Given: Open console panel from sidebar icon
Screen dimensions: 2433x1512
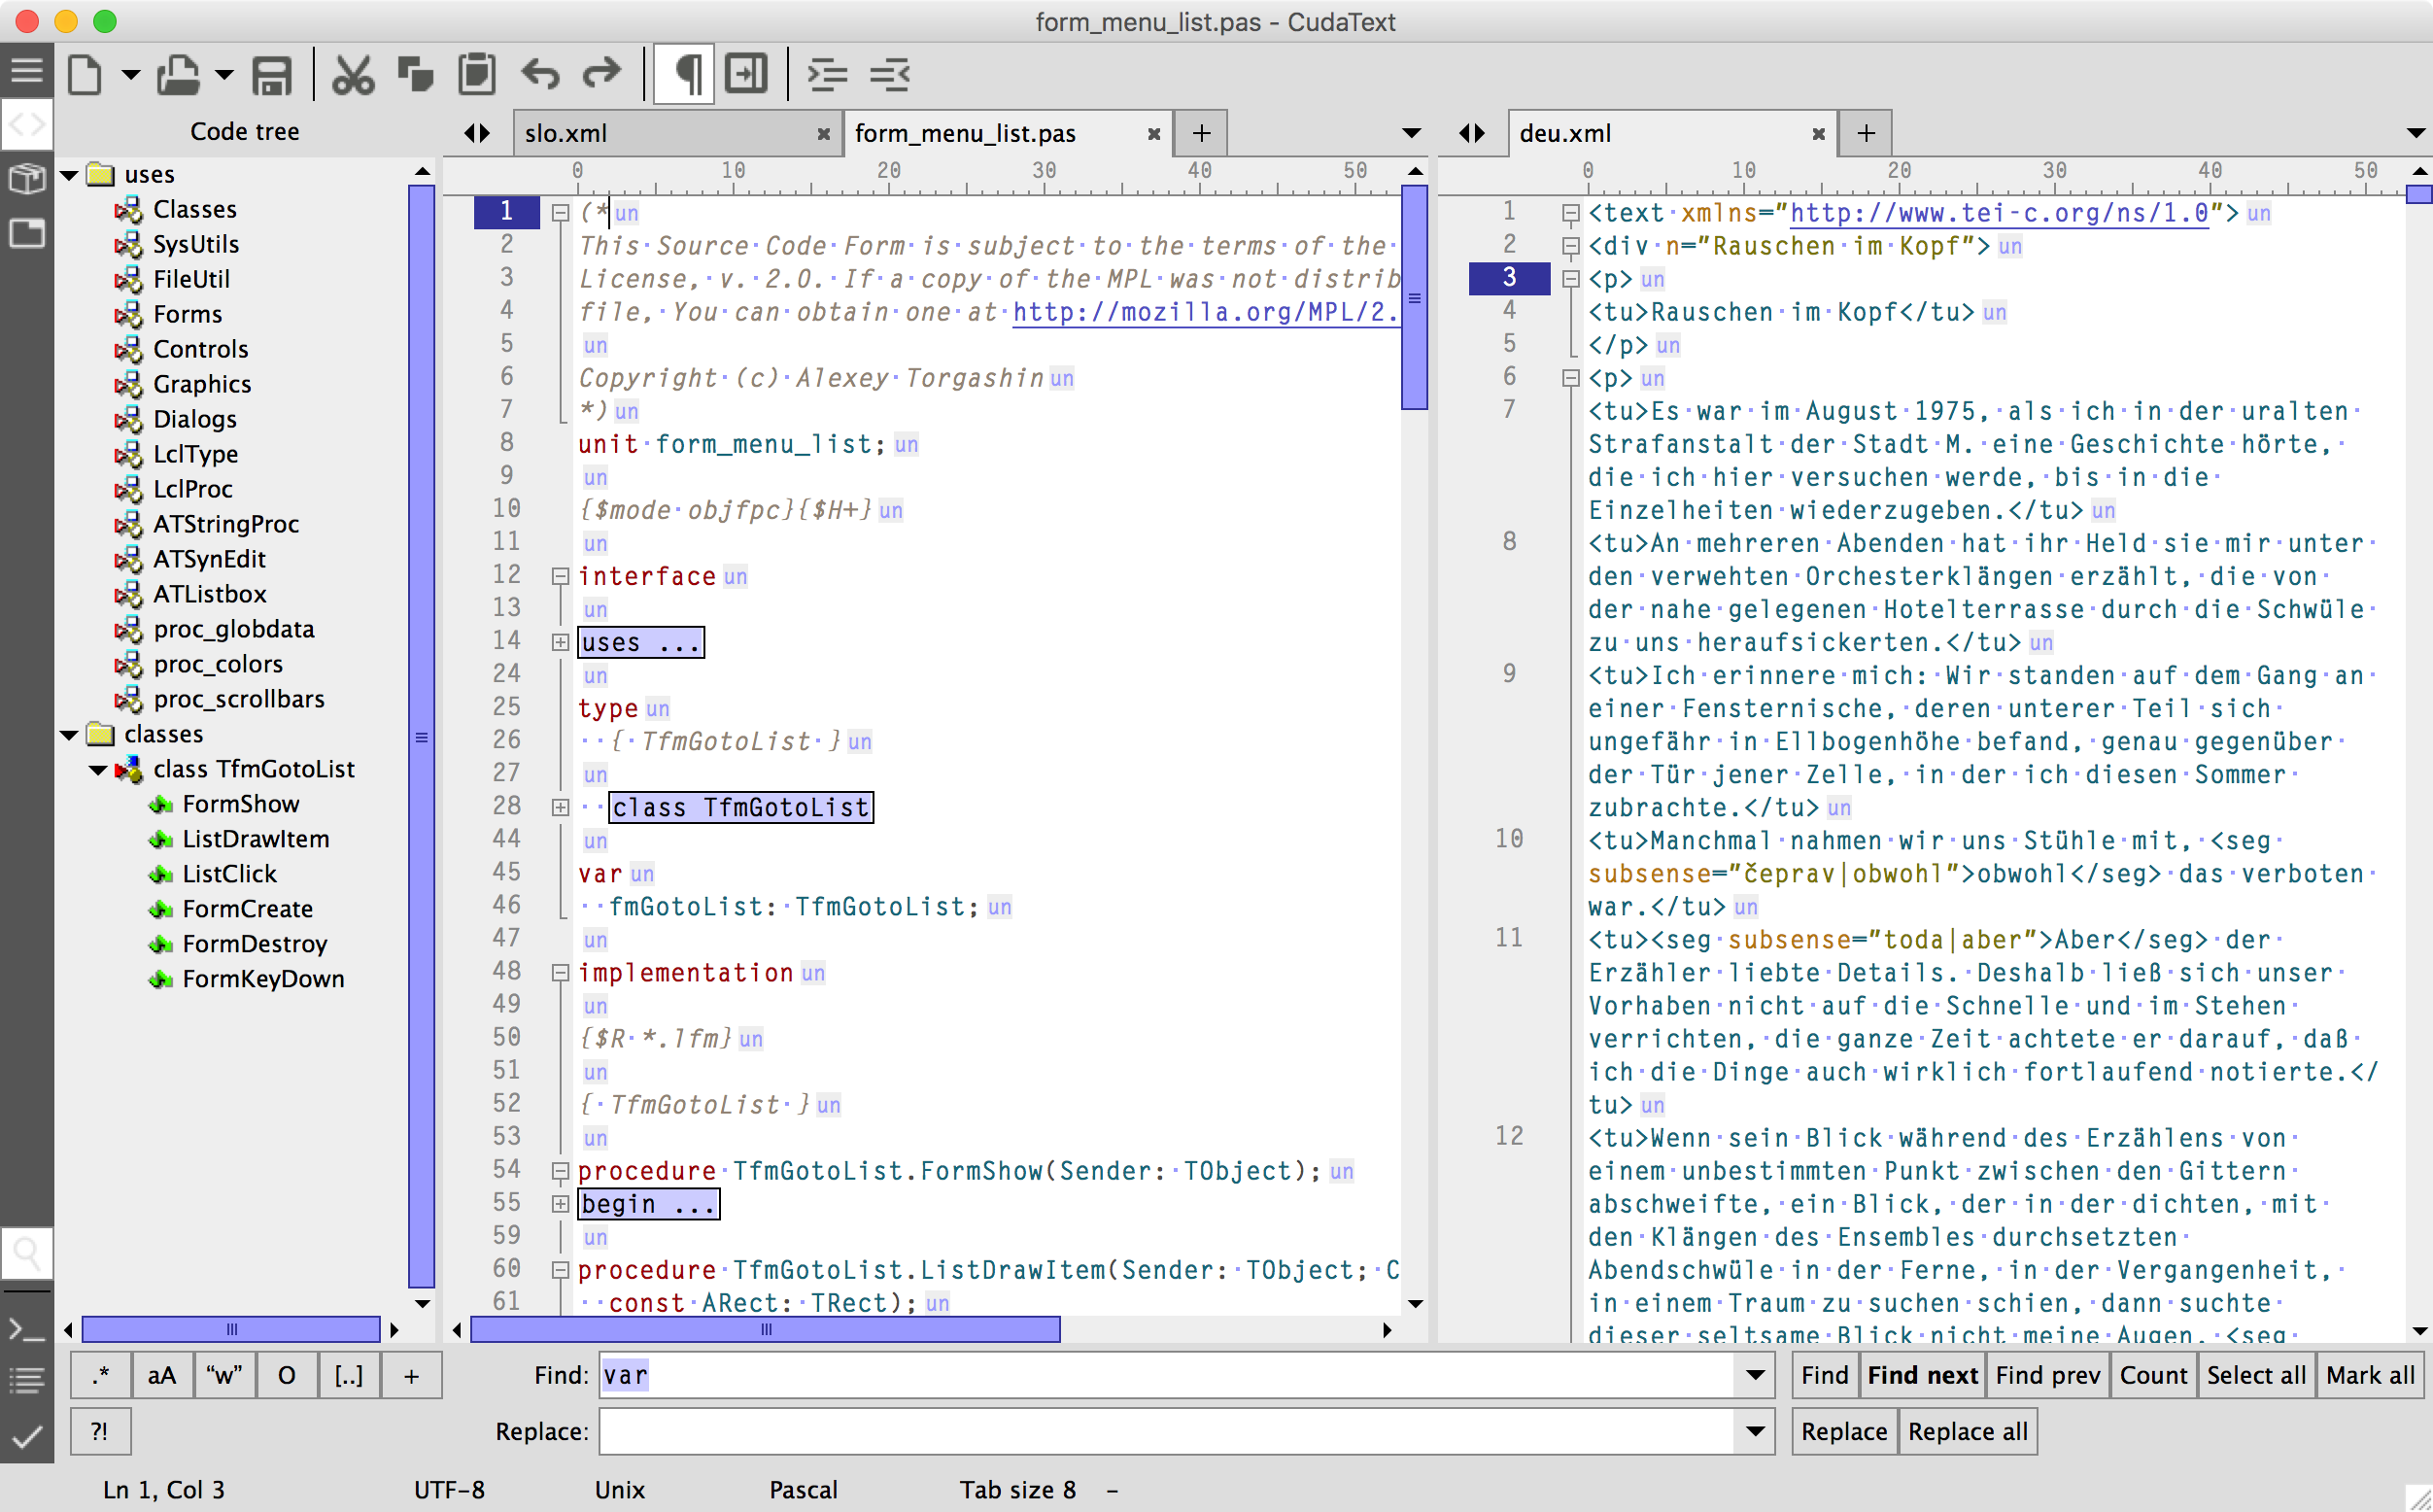Looking at the screenshot, I should (26, 1329).
